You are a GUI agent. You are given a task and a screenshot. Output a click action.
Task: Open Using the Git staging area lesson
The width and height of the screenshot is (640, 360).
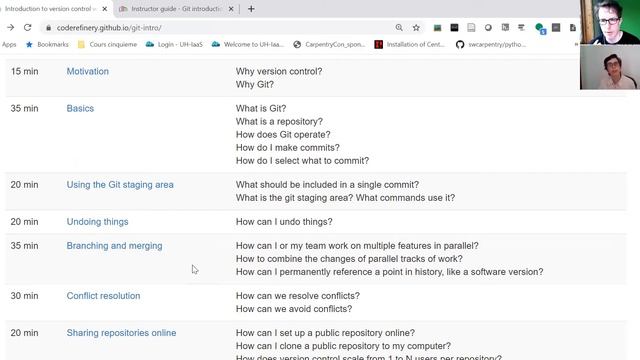click(120, 185)
